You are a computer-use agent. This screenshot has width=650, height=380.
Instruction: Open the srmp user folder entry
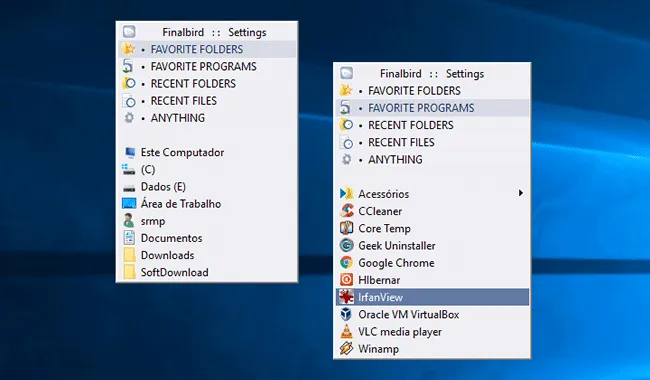click(207, 221)
